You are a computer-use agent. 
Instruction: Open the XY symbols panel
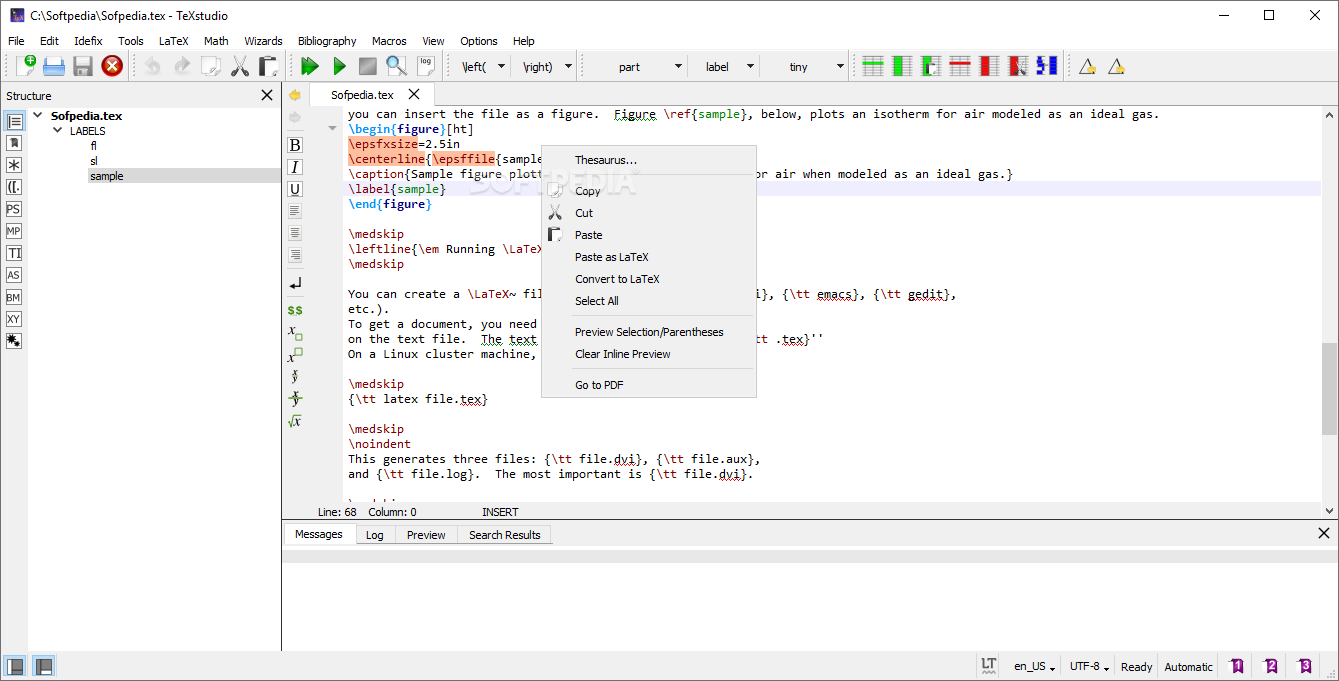coord(14,319)
